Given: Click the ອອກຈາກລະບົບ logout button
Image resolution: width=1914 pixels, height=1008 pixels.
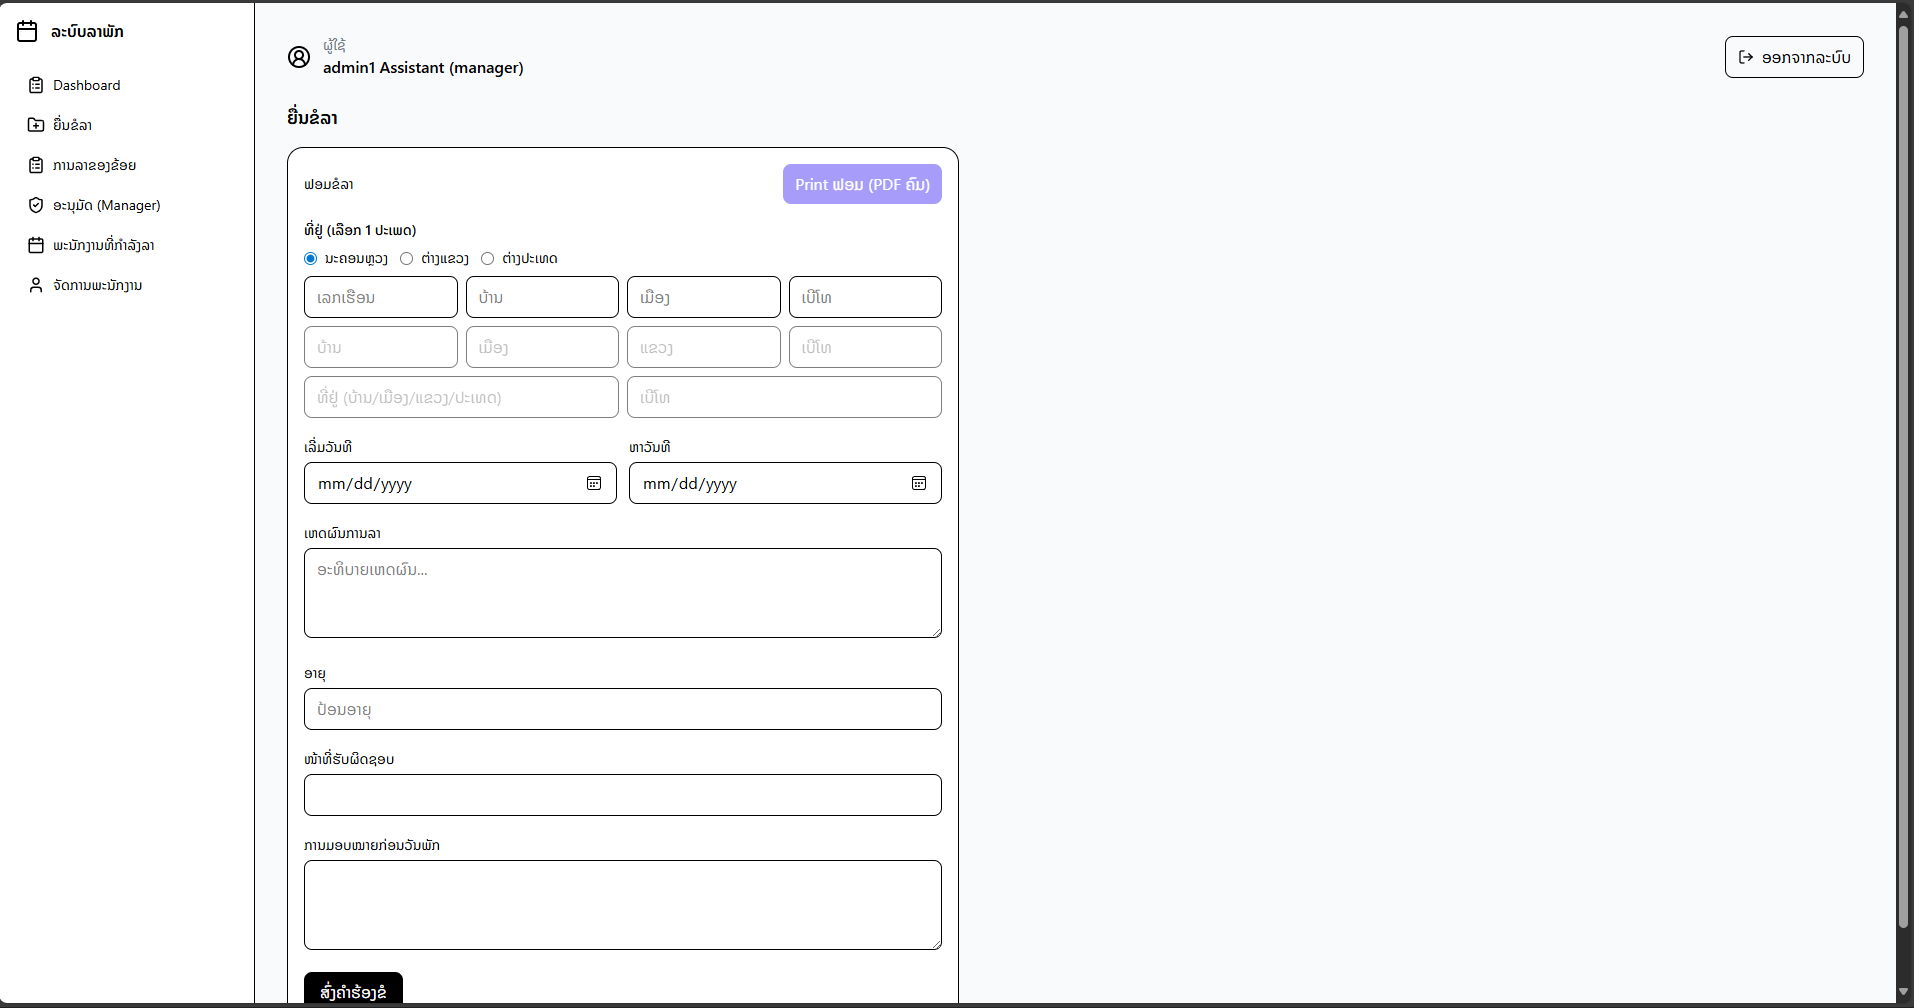Looking at the screenshot, I should (x=1794, y=57).
